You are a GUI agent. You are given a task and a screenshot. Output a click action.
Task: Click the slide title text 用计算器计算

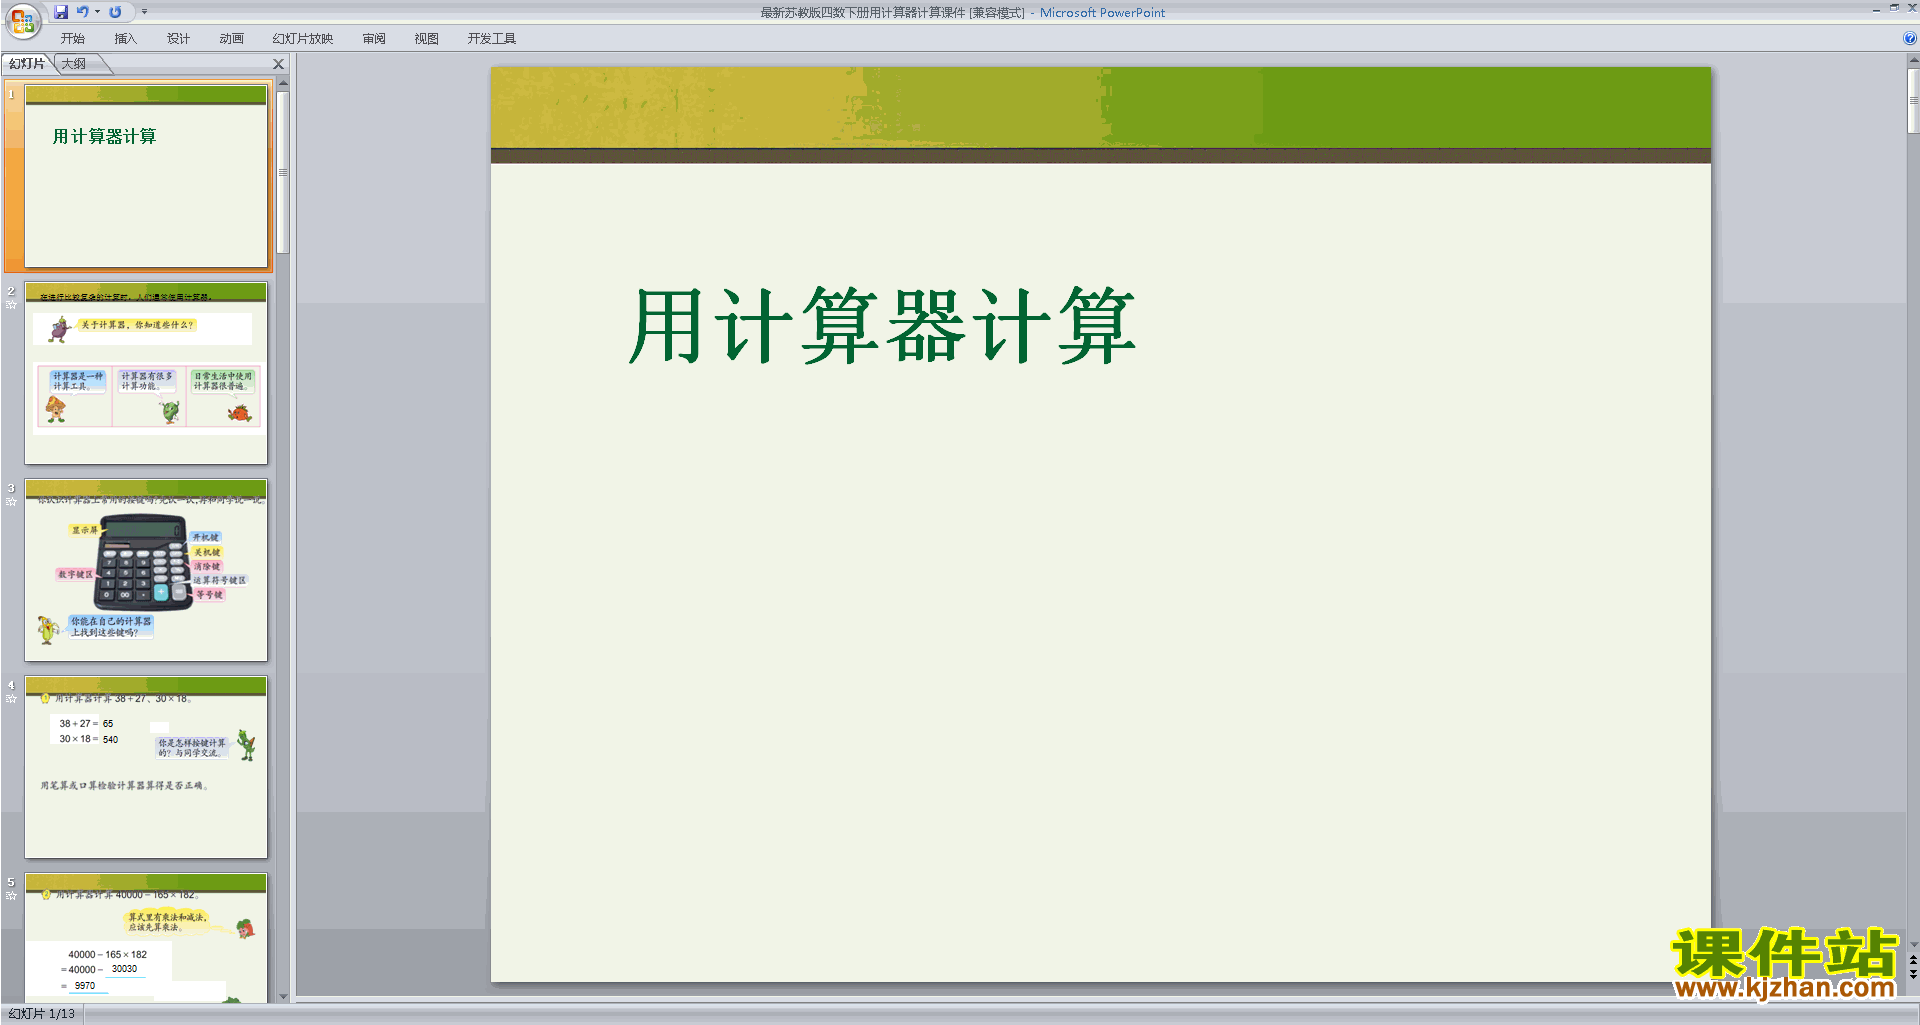pos(882,325)
